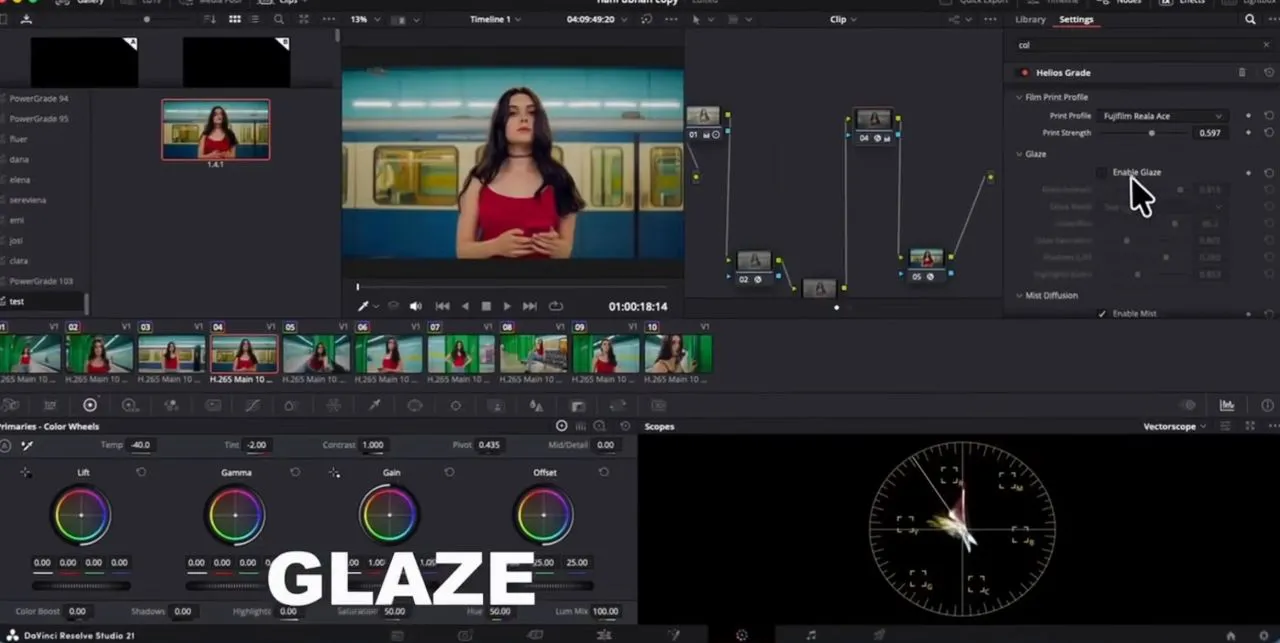Switch to the Library tab
The image size is (1280, 643).
[1030, 19]
